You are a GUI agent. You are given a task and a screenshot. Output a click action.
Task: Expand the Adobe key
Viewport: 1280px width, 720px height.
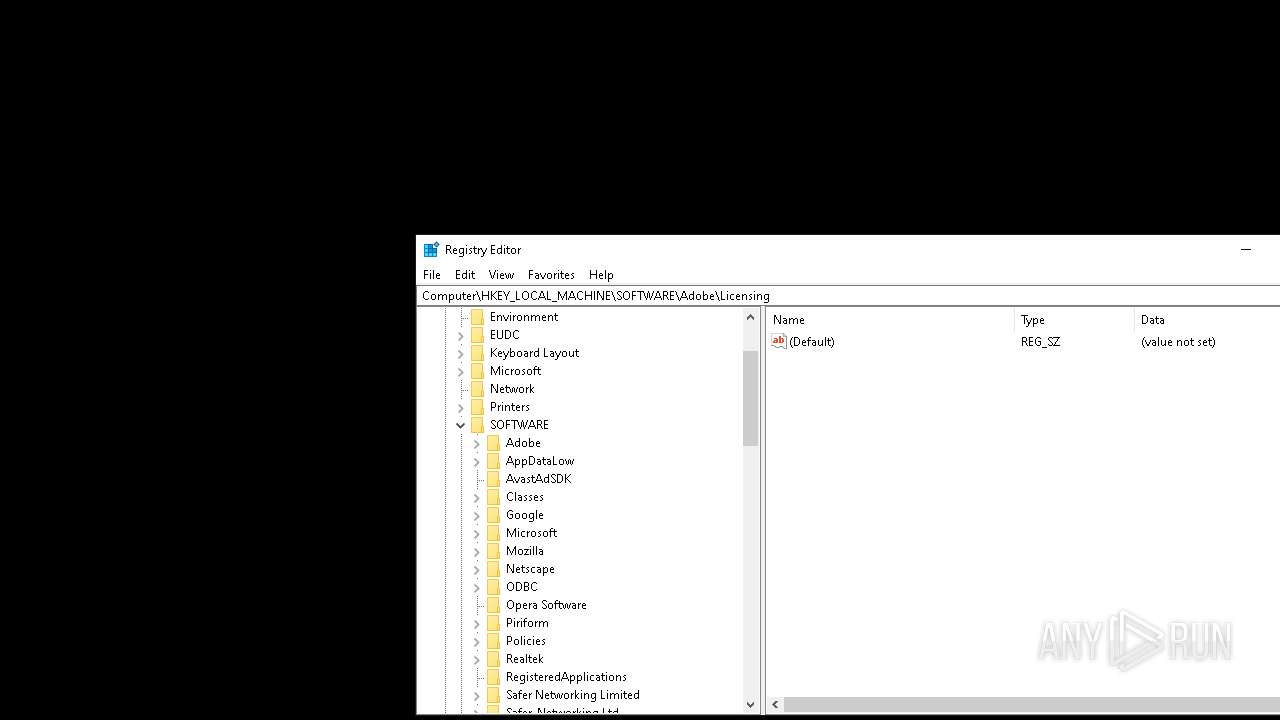pos(476,443)
